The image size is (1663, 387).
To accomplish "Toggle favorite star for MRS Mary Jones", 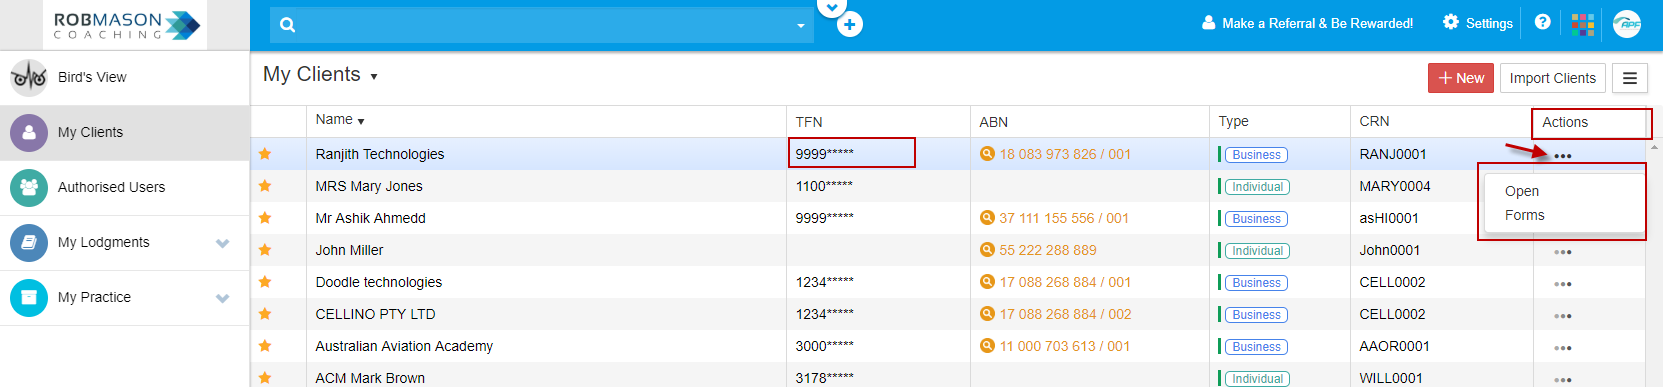I will coord(265,186).
